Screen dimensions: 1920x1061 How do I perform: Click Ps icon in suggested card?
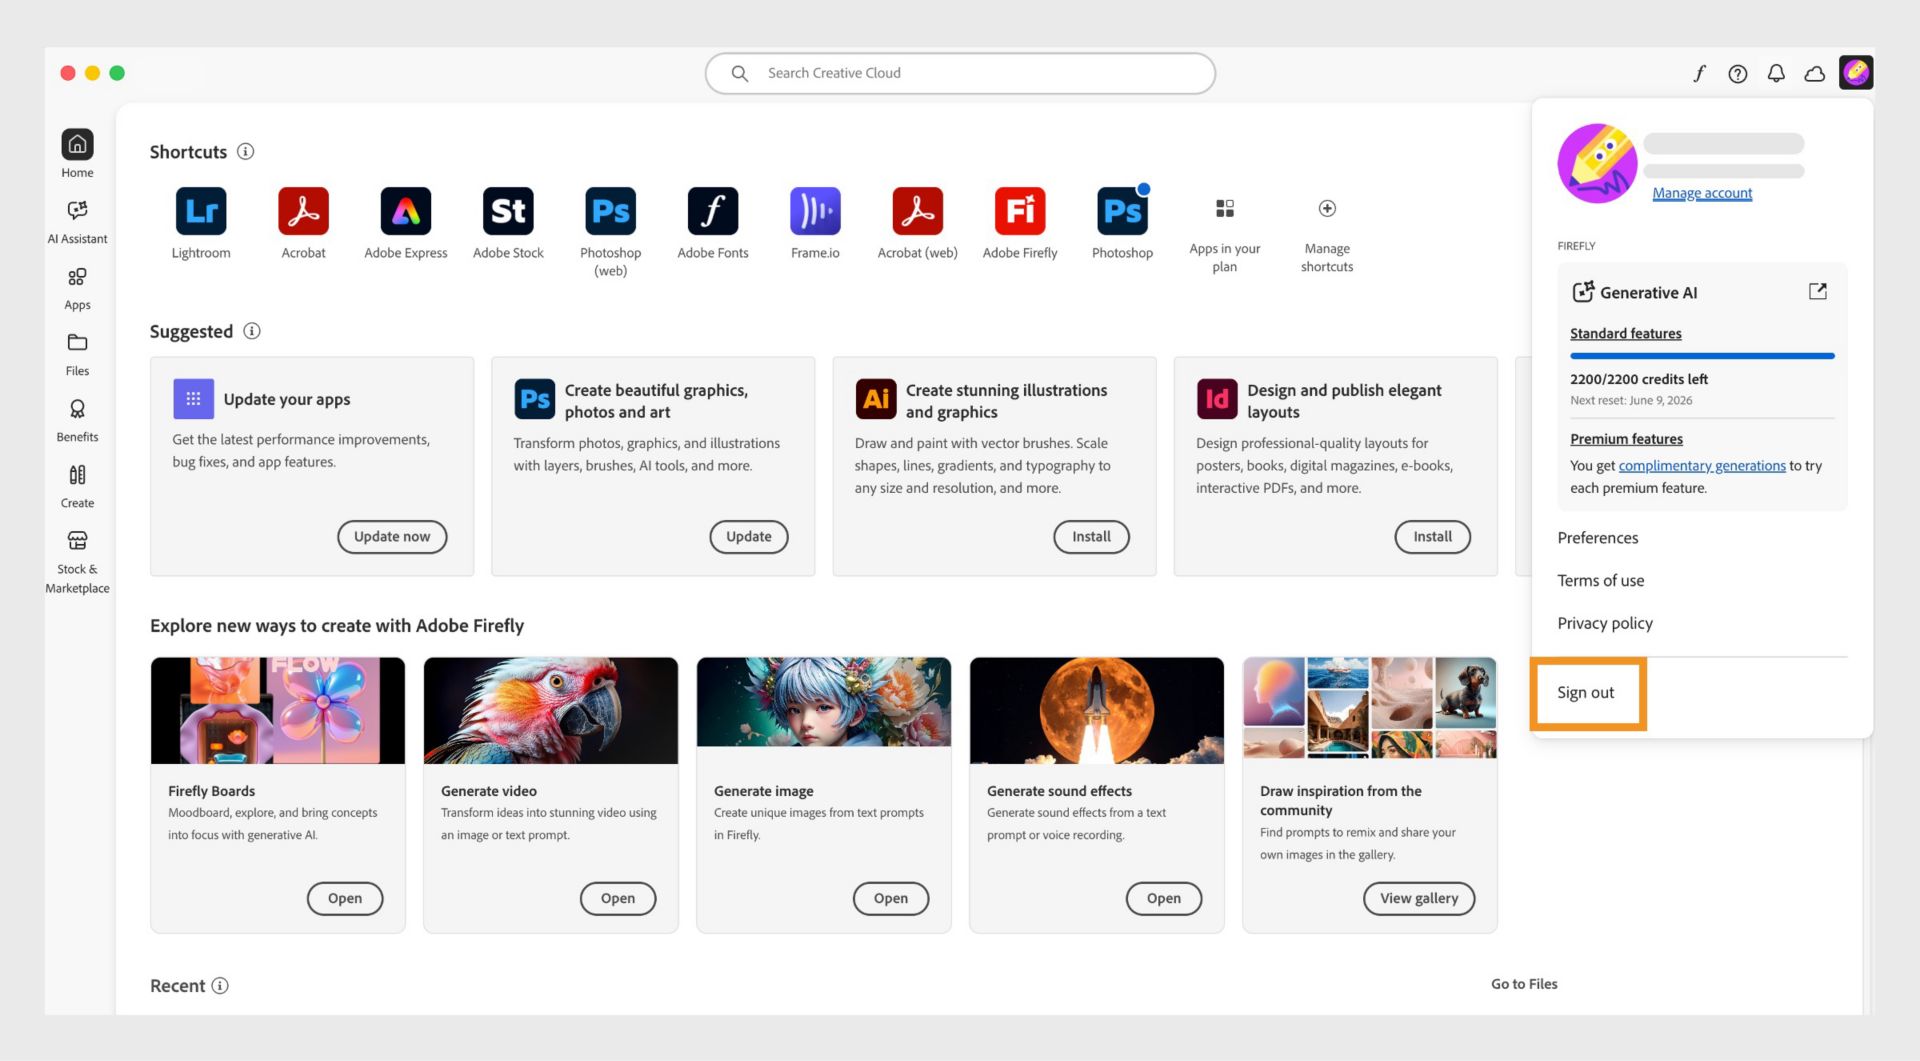[x=535, y=399]
